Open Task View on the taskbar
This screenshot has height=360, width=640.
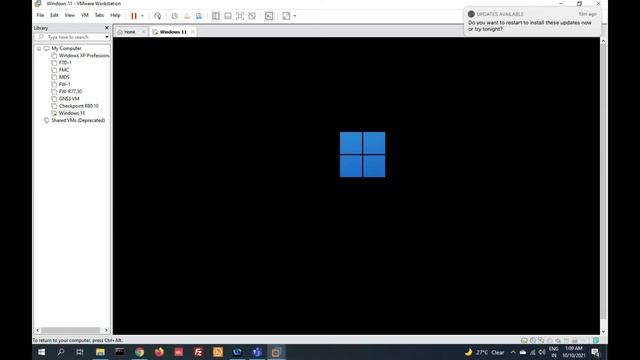(x=80, y=352)
